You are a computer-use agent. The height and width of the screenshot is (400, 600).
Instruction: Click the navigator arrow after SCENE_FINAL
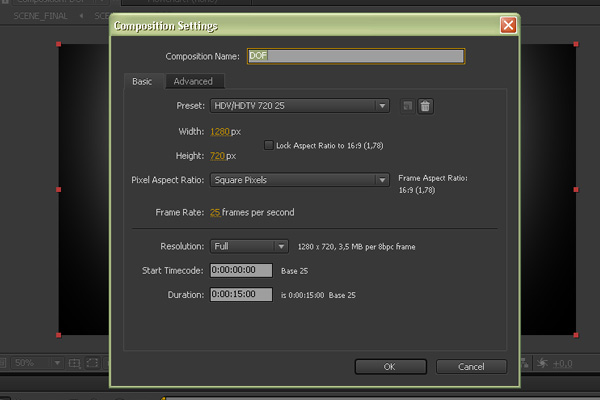(x=82, y=16)
